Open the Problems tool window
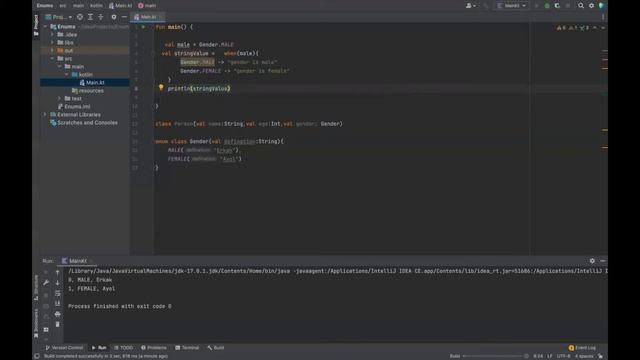640x360 pixels. 154,348
